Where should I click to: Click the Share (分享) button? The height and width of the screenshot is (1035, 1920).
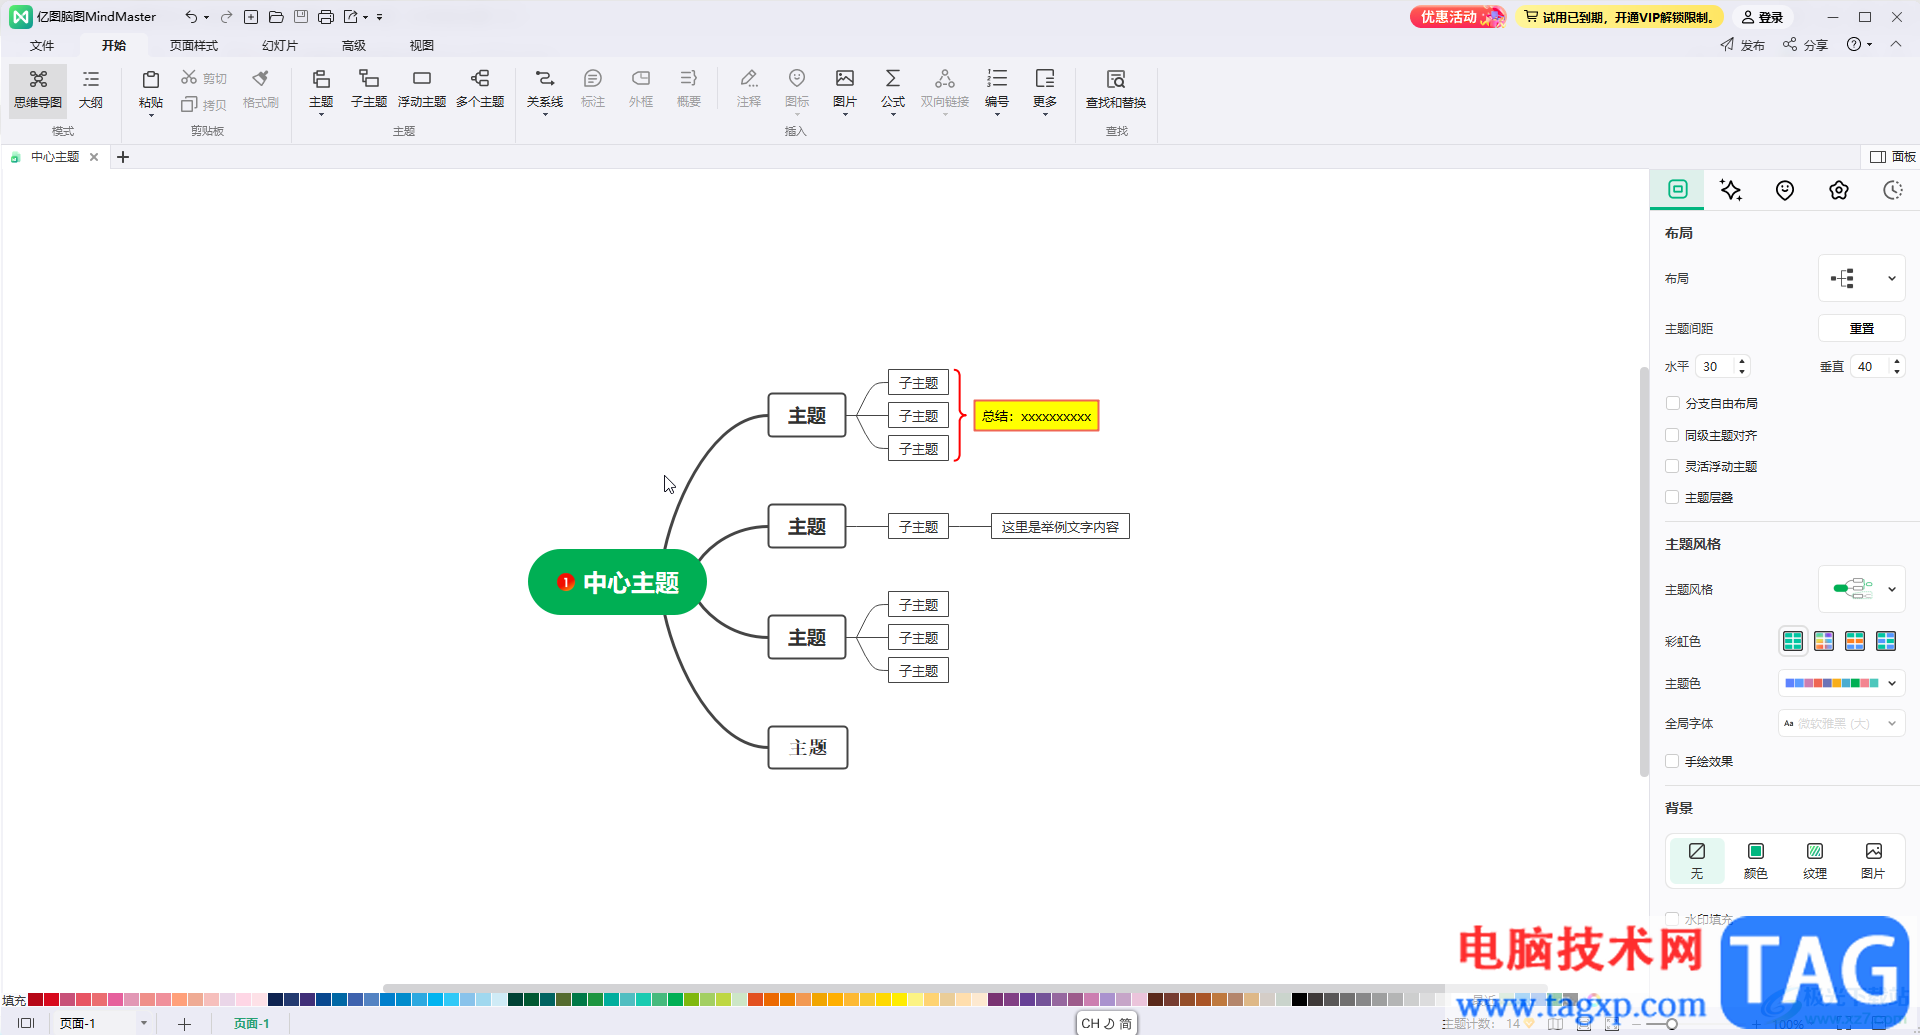[1805, 45]
